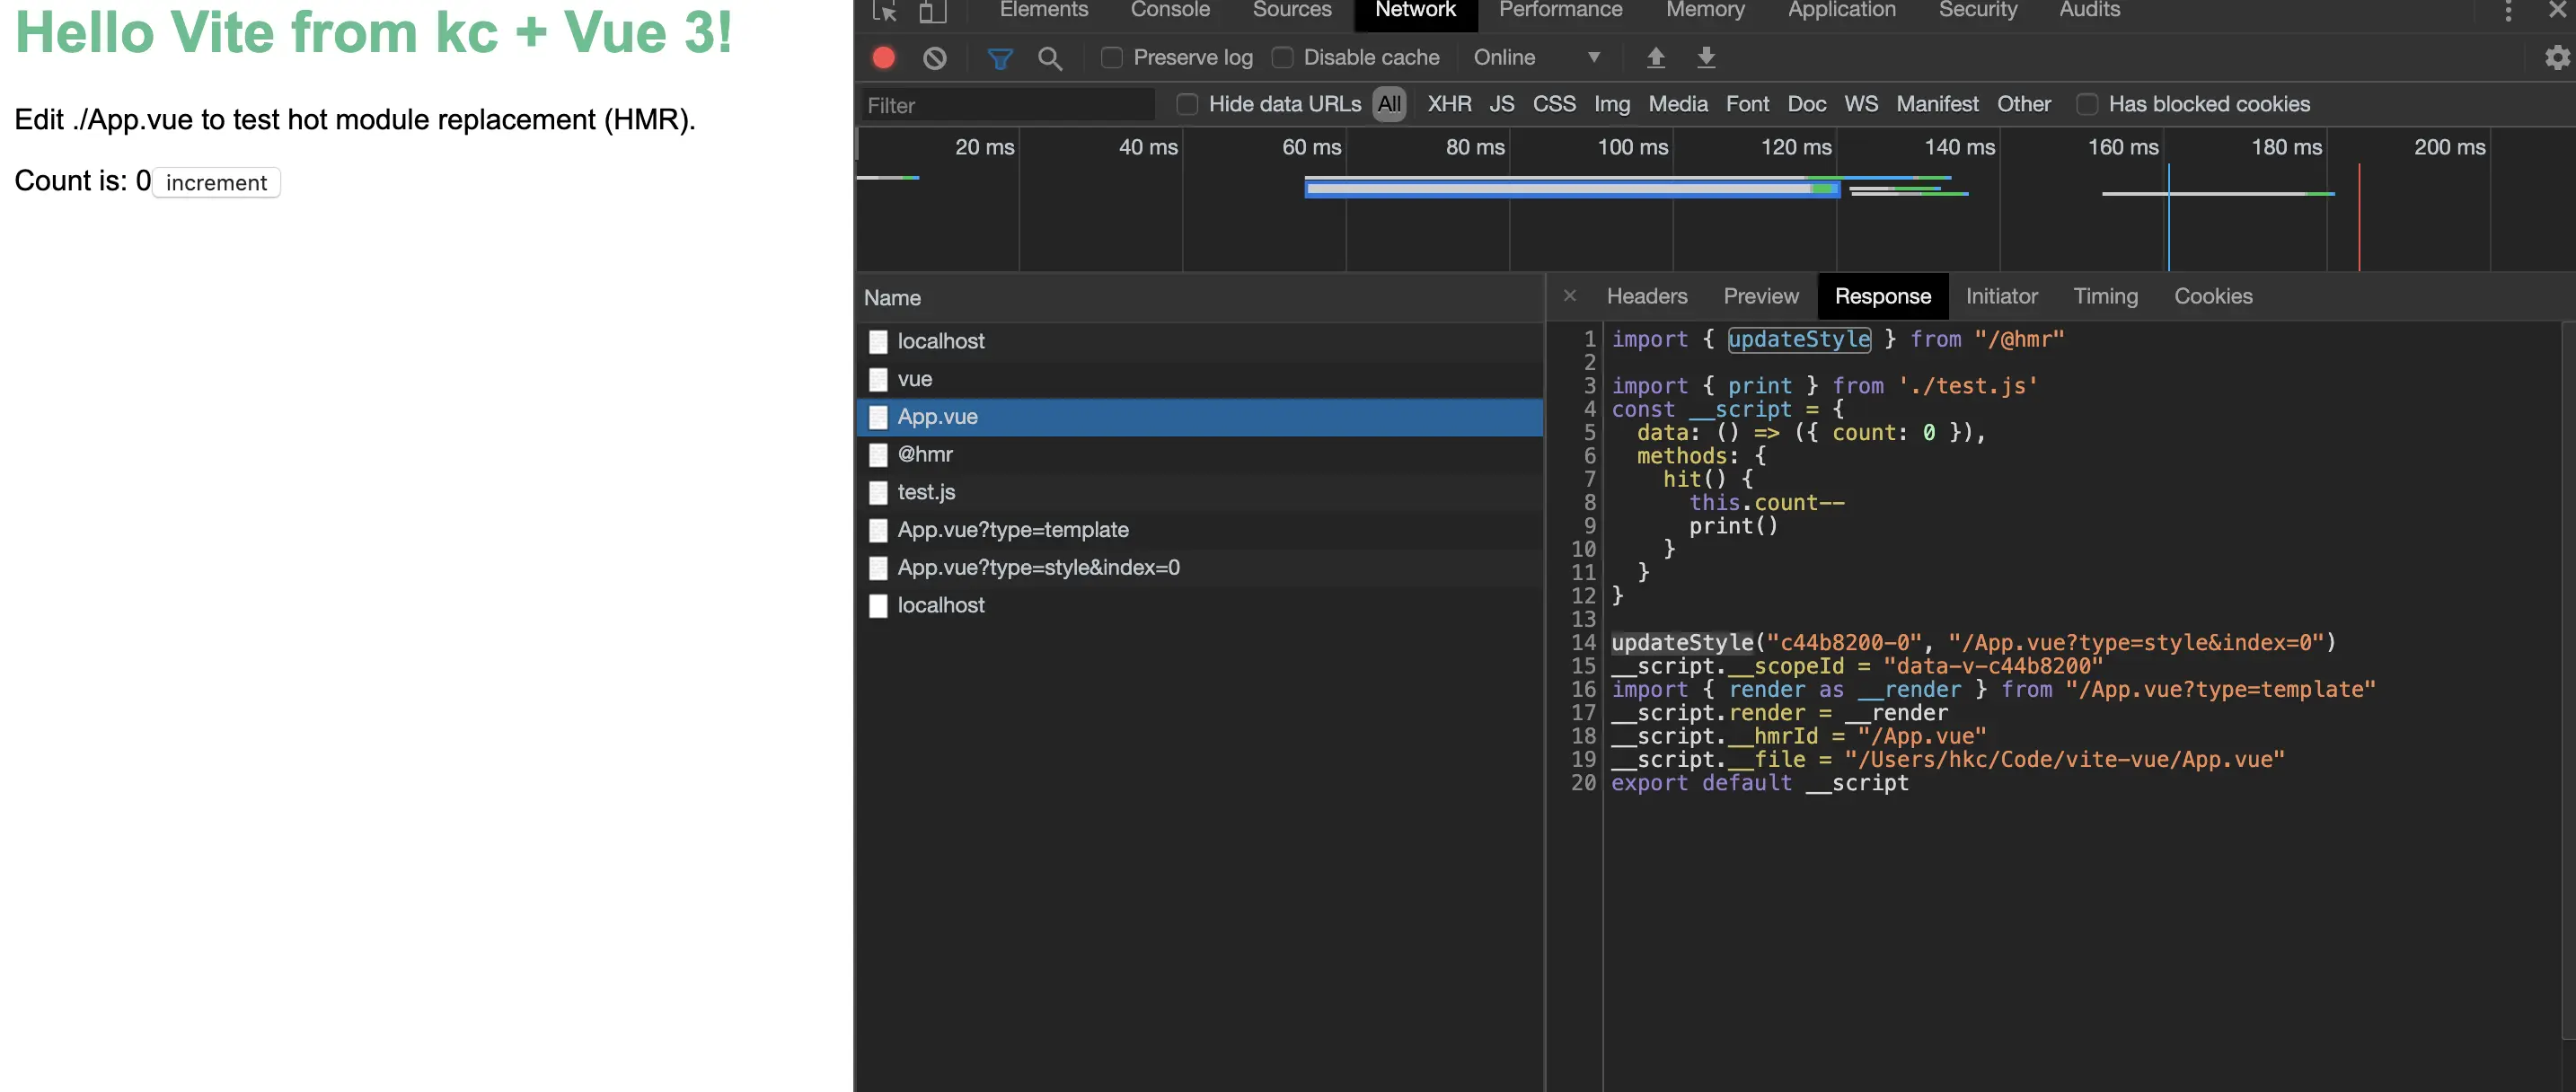Enable the Preserve log checkbox
Image resolution: width=2576 pixels, height=1092 pixels.
tap(1111, 58)
